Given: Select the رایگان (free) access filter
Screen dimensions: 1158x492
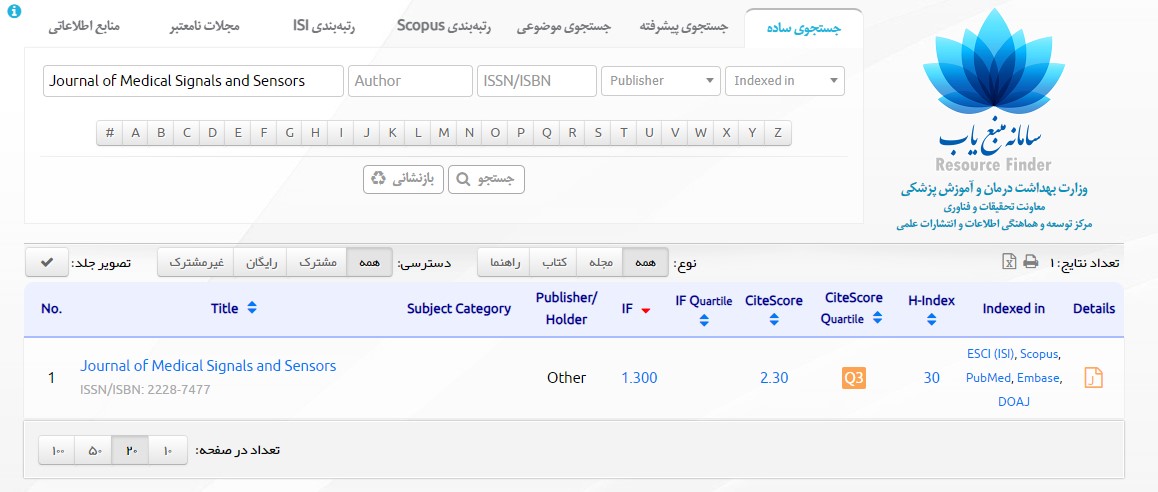Looking at the screenshot, I should [260, 263].
